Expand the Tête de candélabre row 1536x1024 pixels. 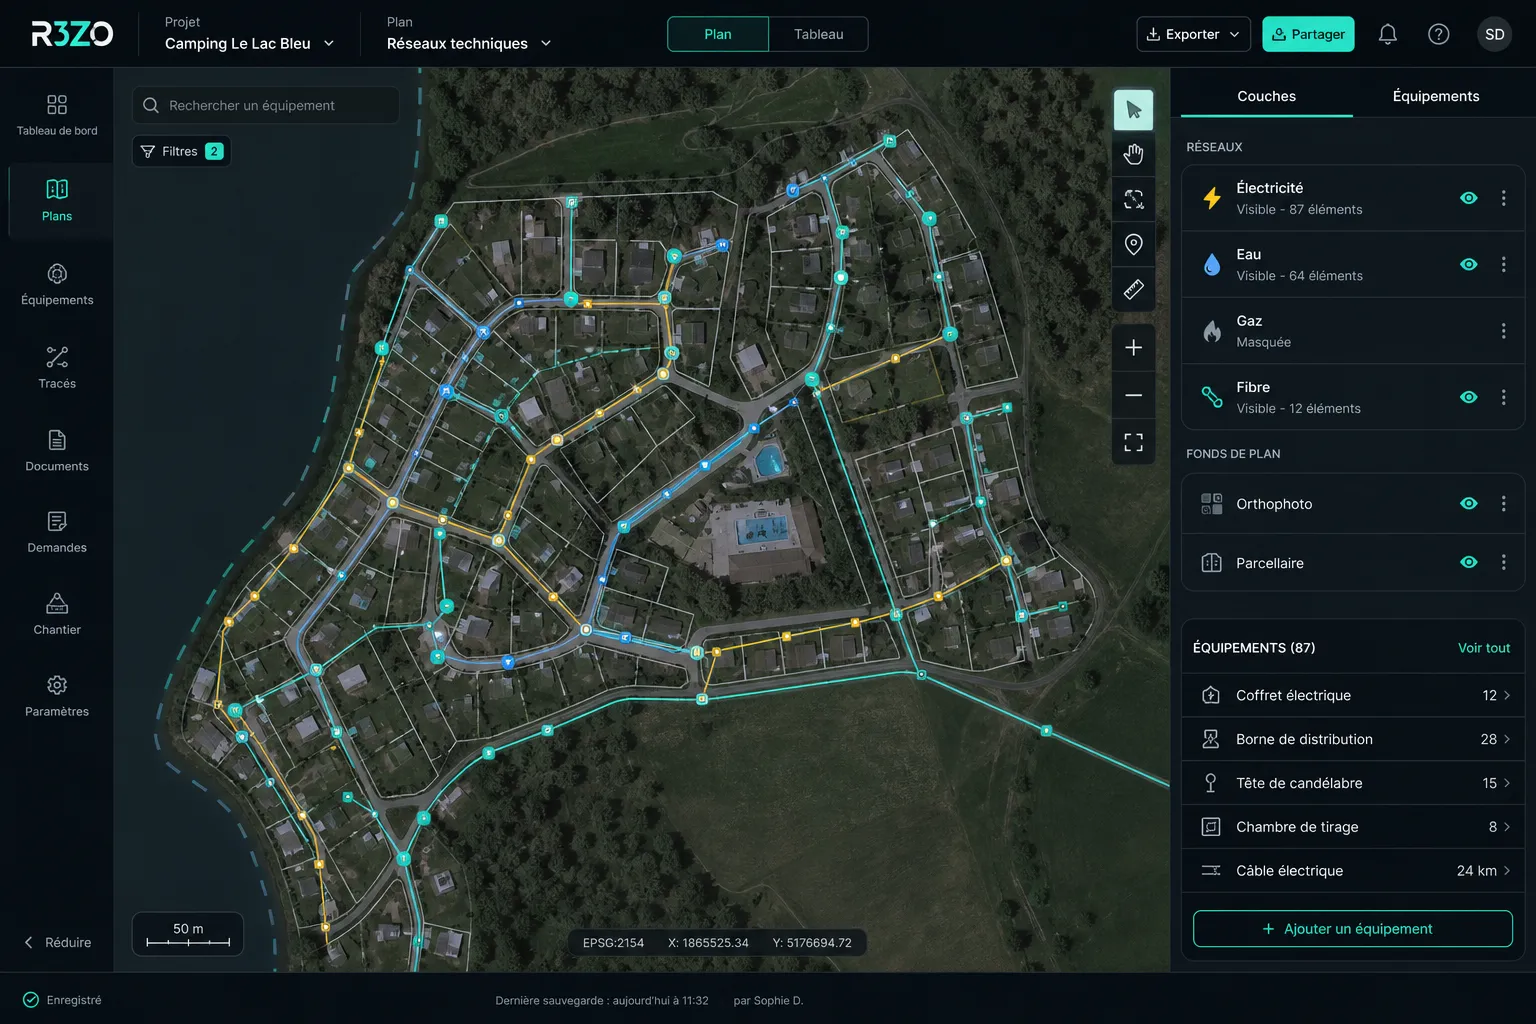click(1352, 783)
